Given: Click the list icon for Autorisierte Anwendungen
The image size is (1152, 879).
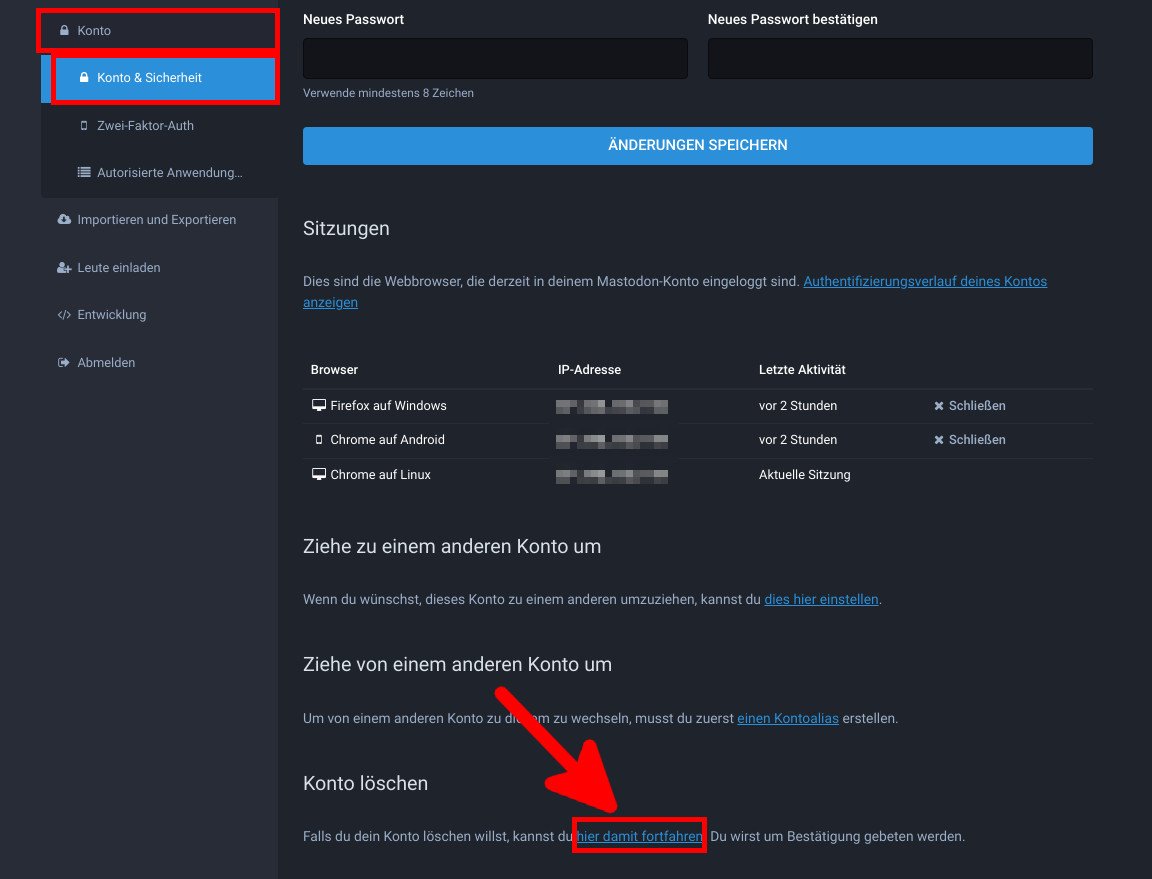Looking at the screenshot, I should tap(84, 173).
